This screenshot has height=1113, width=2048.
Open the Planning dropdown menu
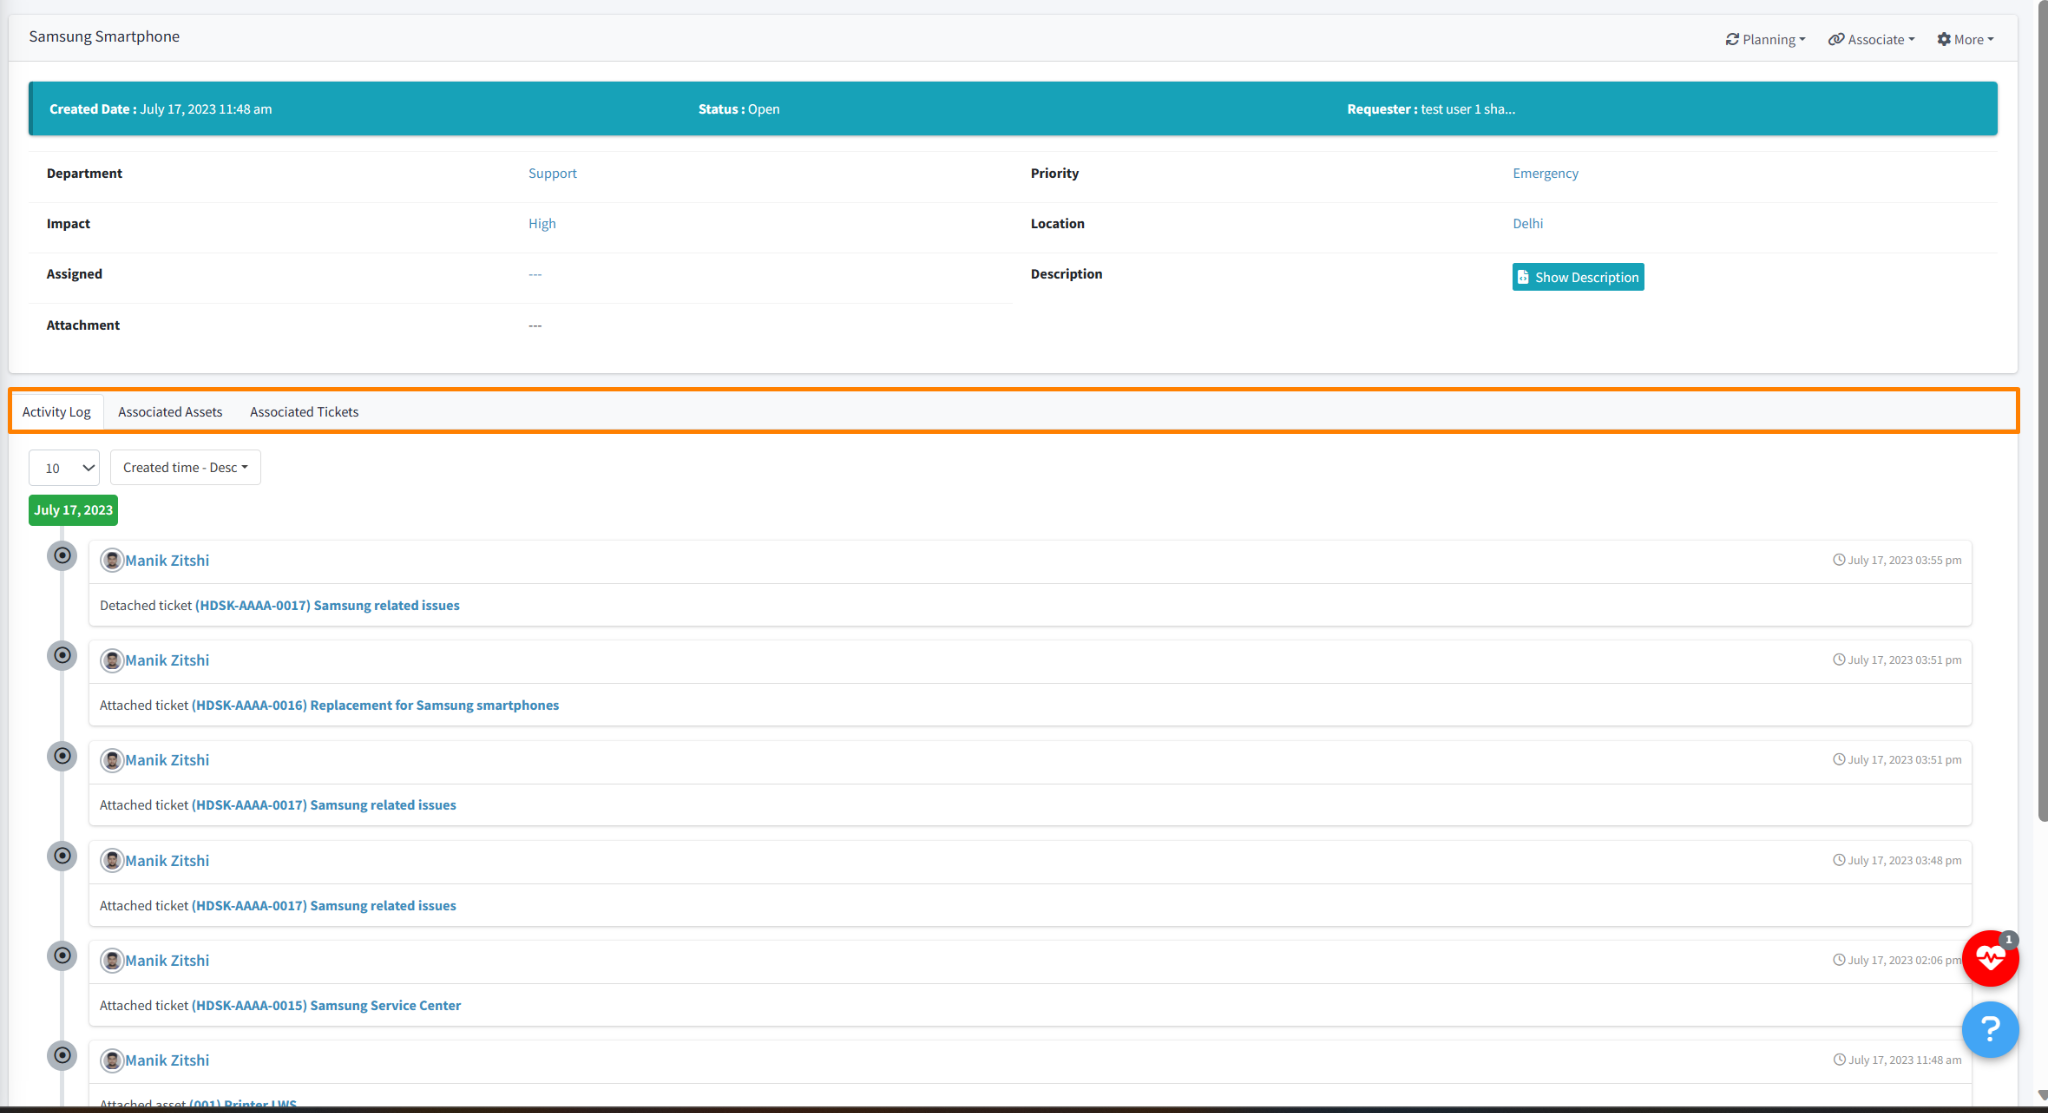click(x=1765, y=39)
